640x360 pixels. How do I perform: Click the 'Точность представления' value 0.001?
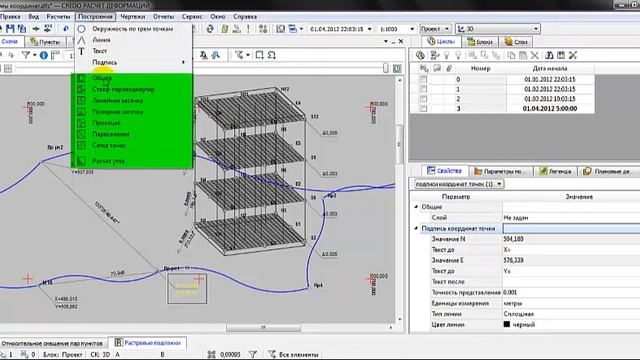coord(571,293)
